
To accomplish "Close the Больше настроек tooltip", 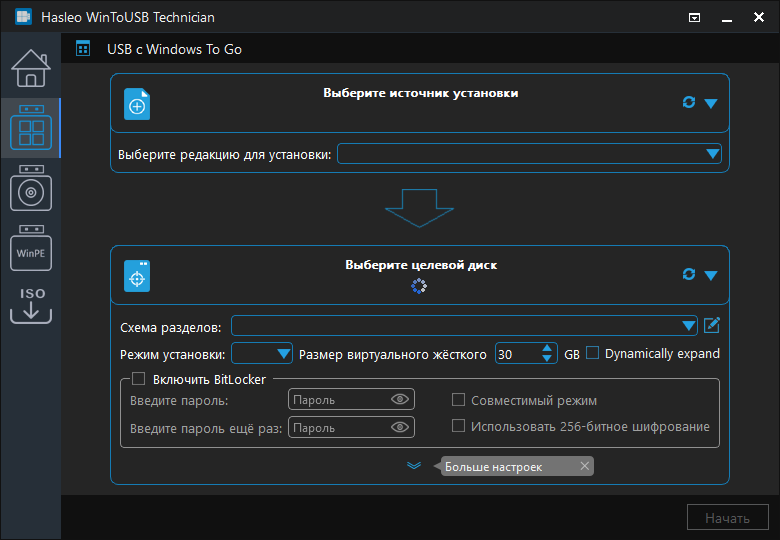I will tap(584, 466).
